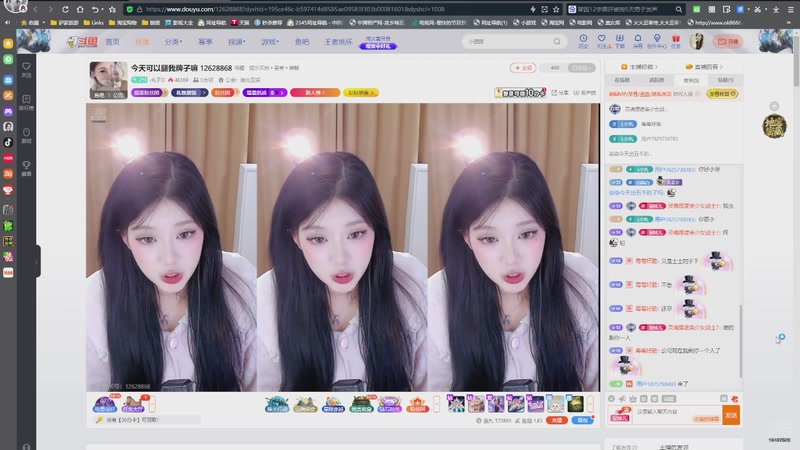The width and height of the screenshot is (800, 450).
Task: Click the browser back arrow
Action: (36, 9)
